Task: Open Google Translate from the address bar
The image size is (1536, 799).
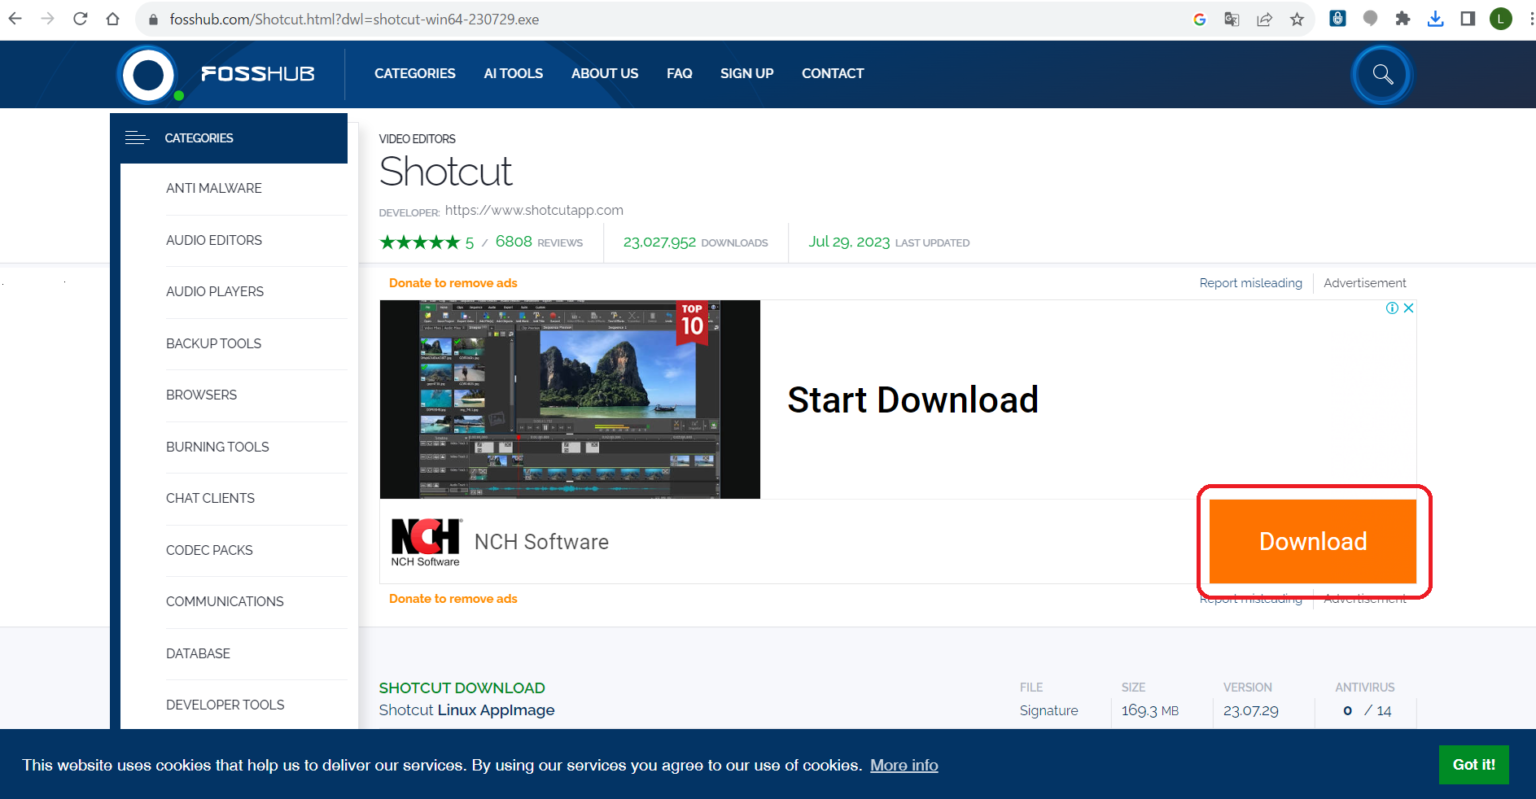Action: click(x=1231, y=19)
